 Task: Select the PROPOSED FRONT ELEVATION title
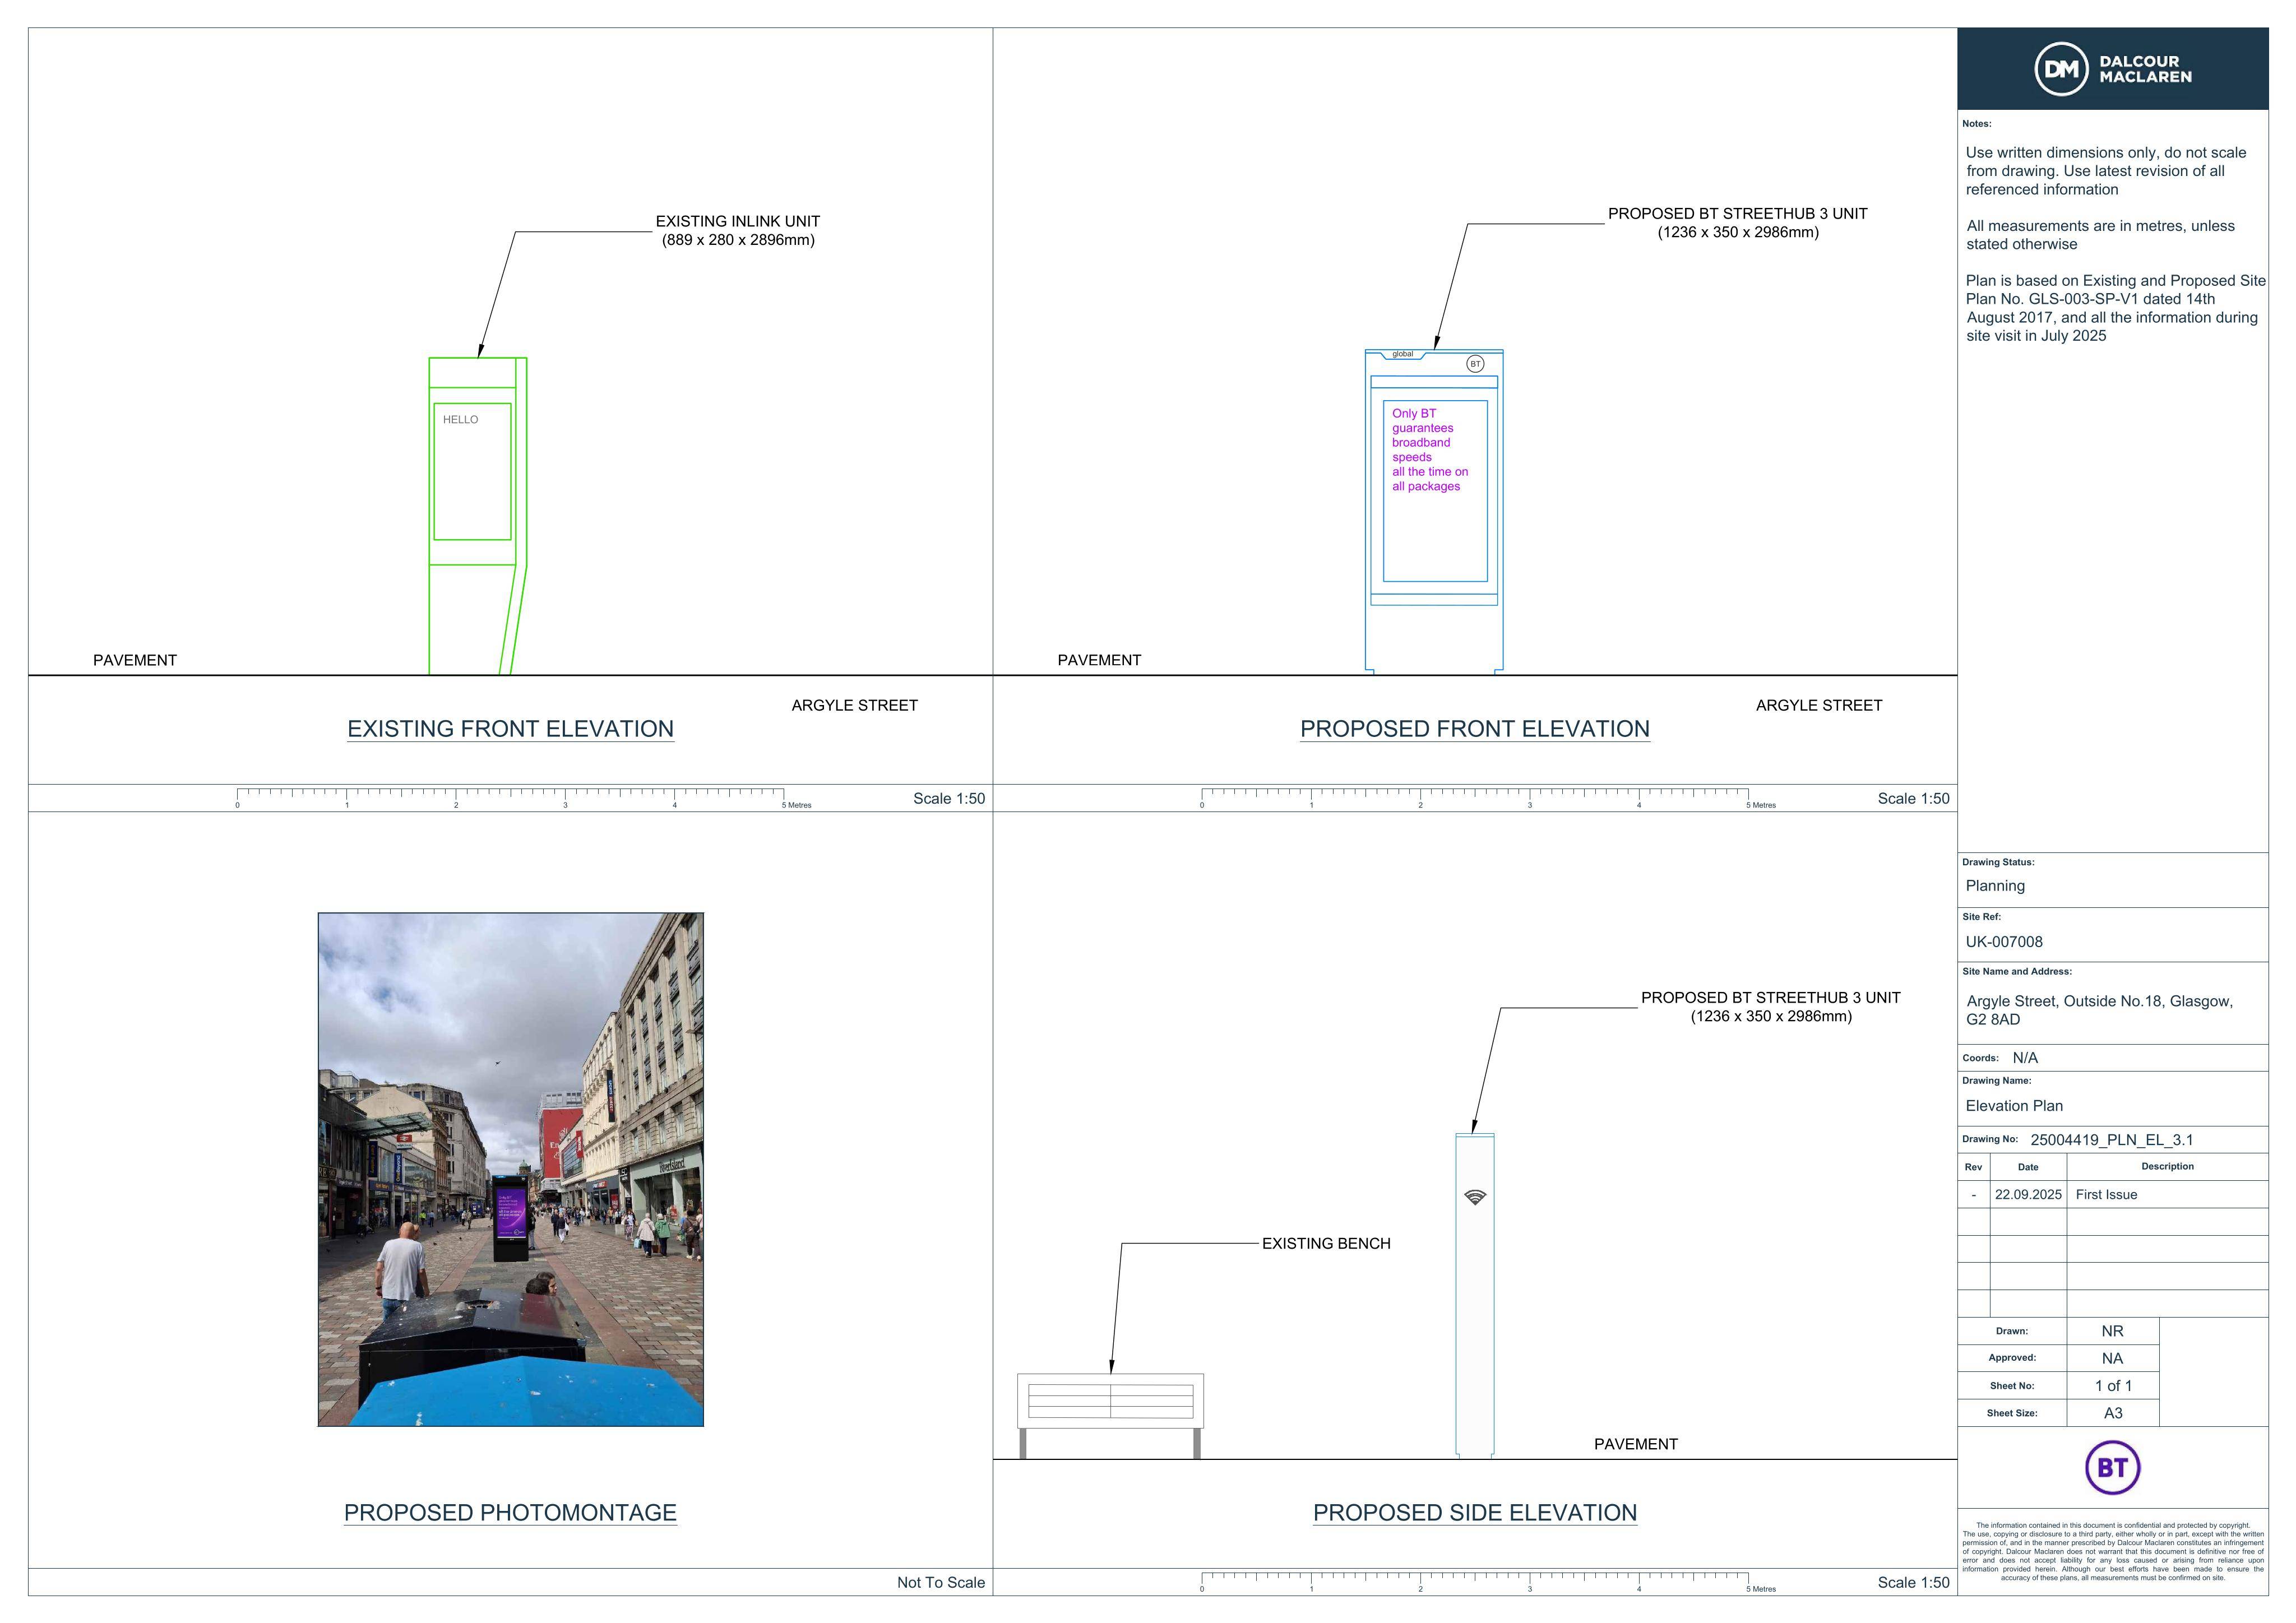pyautogui.click(x=1474, y=729)
